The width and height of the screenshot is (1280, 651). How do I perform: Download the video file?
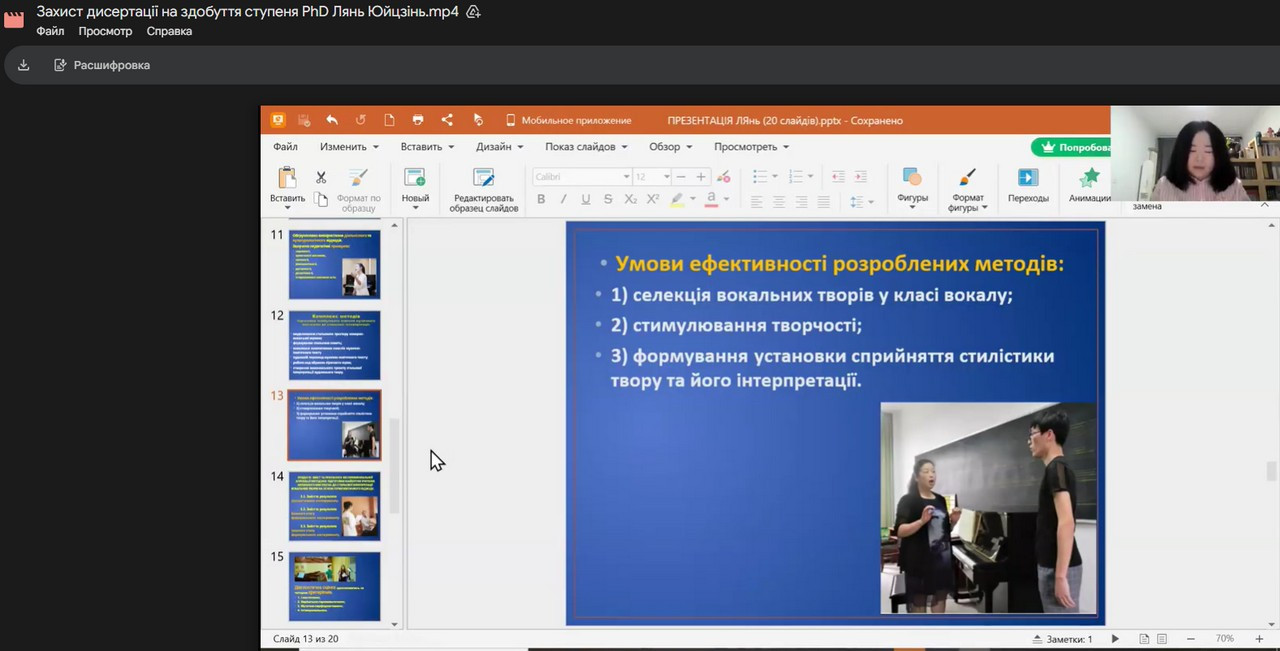(24, 65)
